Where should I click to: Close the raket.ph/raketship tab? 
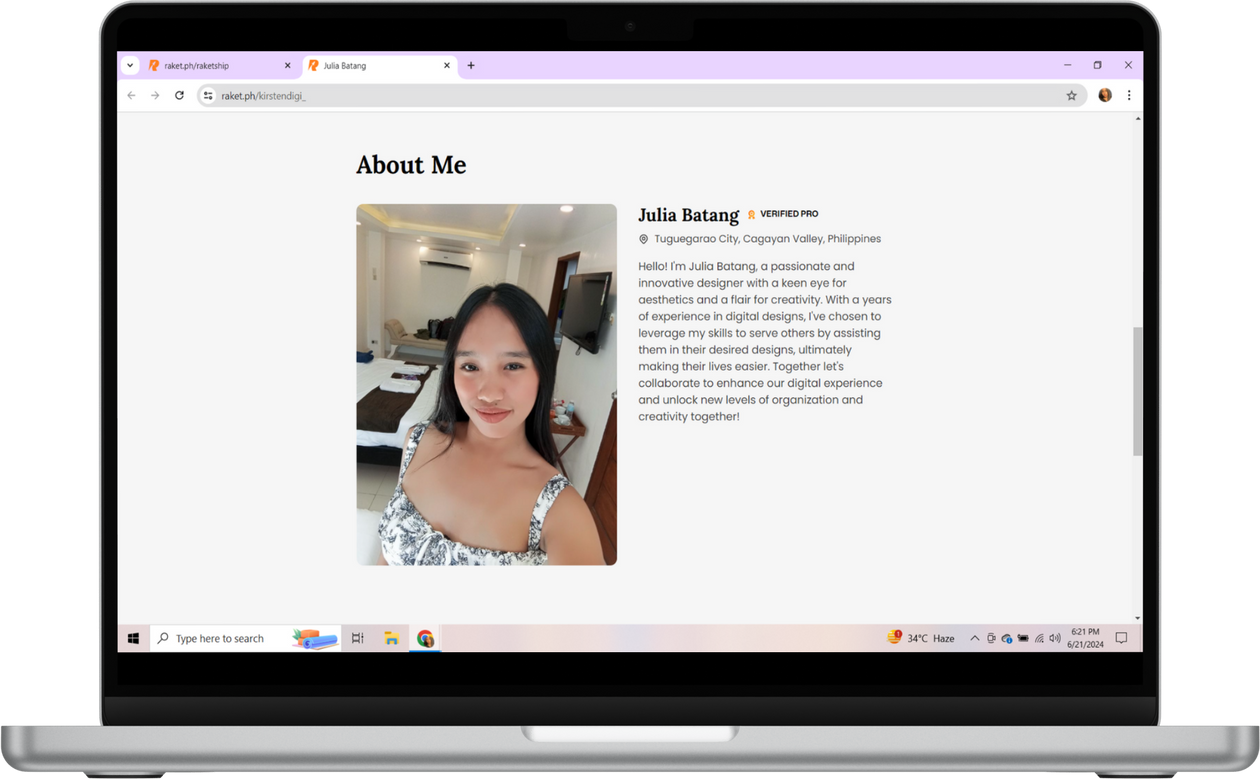point(288,66)
